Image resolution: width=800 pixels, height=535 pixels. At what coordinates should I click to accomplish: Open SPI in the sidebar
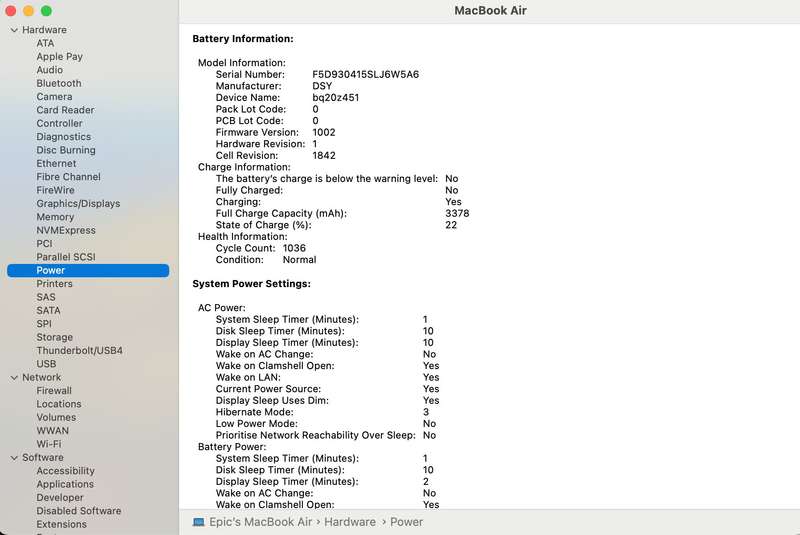44,323
